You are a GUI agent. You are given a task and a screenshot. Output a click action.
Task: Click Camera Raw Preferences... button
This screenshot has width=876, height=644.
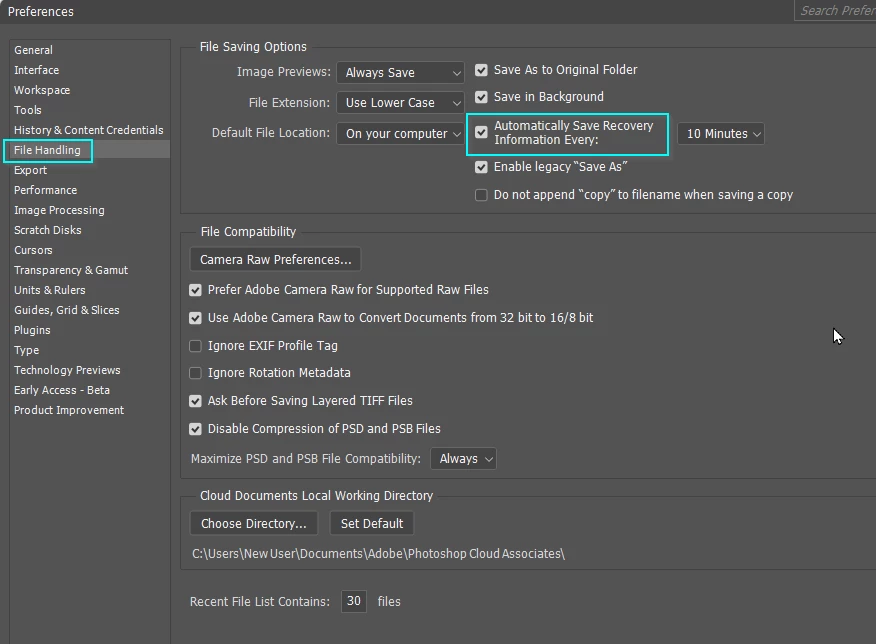(275, 260)
